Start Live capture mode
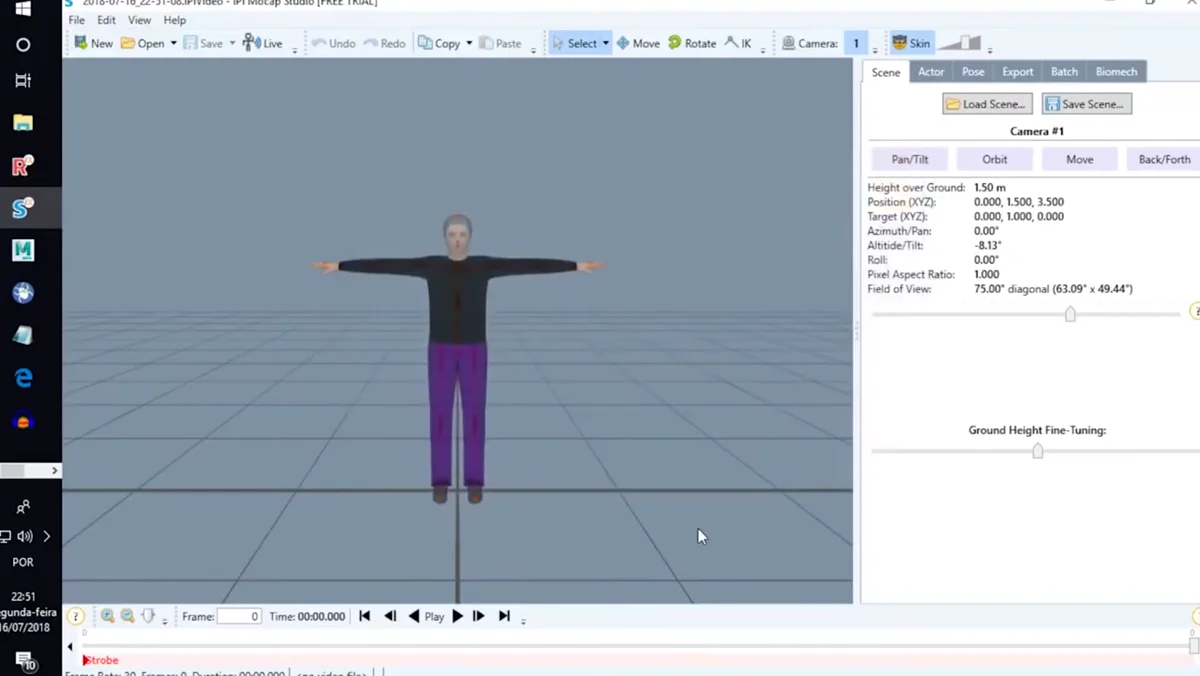1200x676 pixels. point(263,43)
